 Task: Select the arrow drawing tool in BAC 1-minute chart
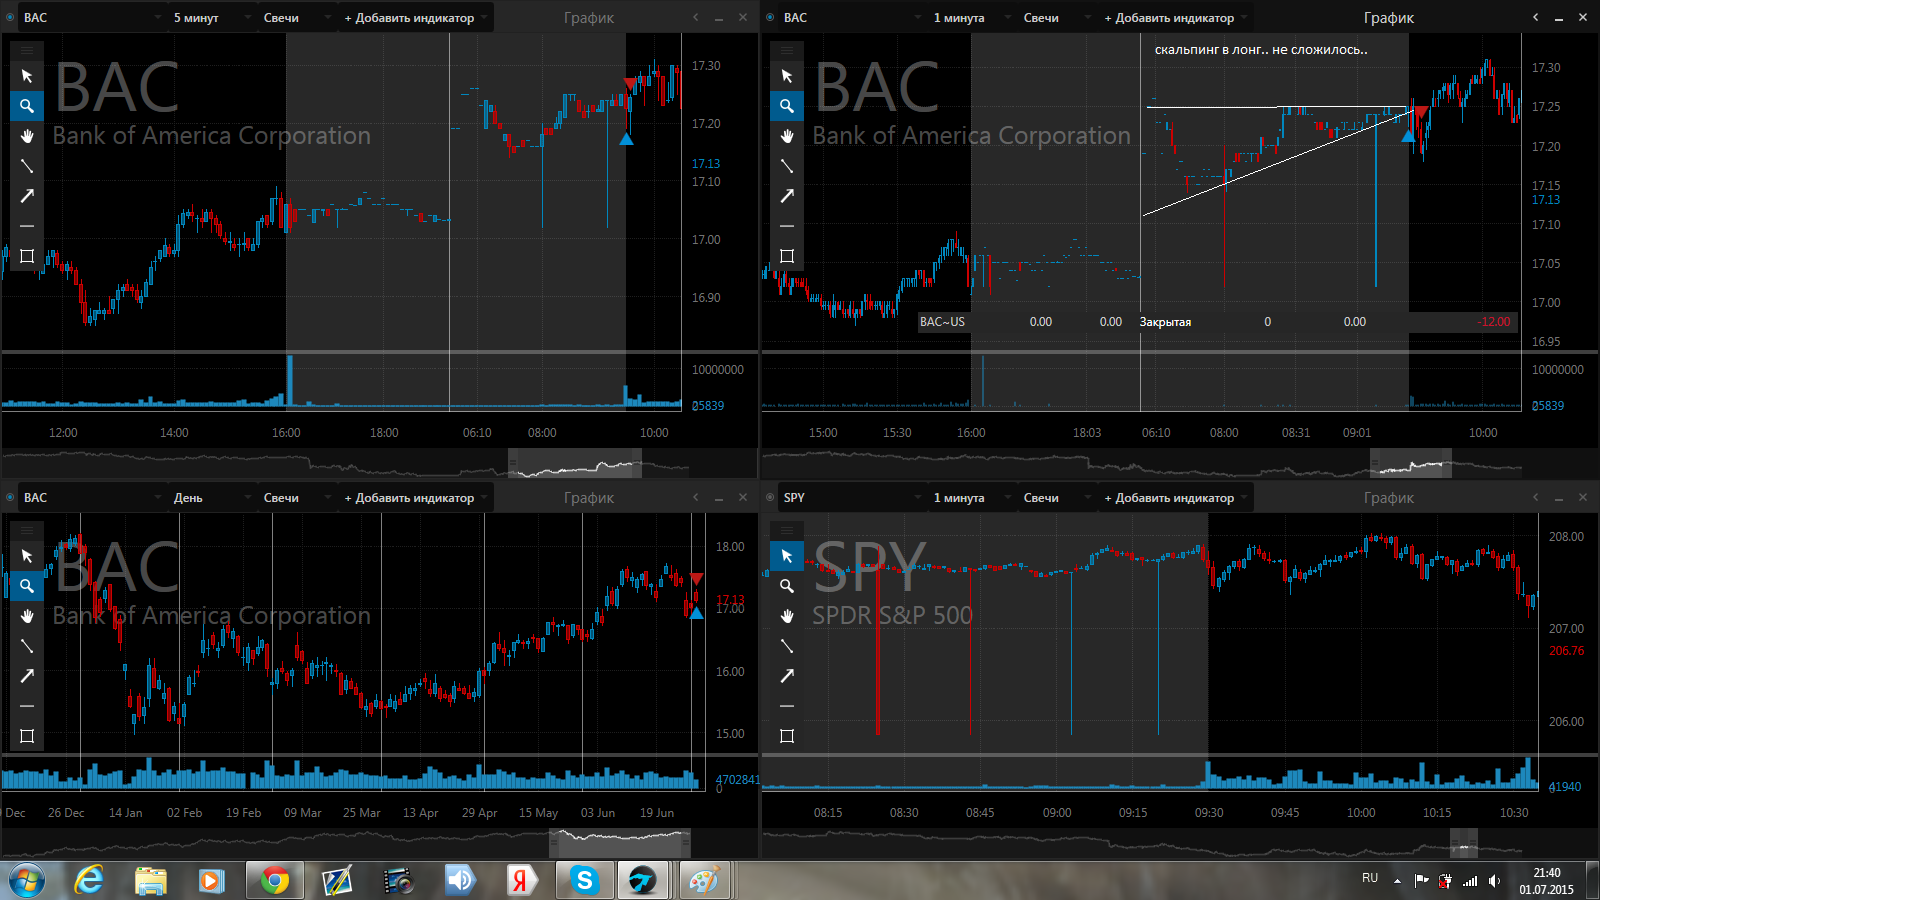point(787,196)
